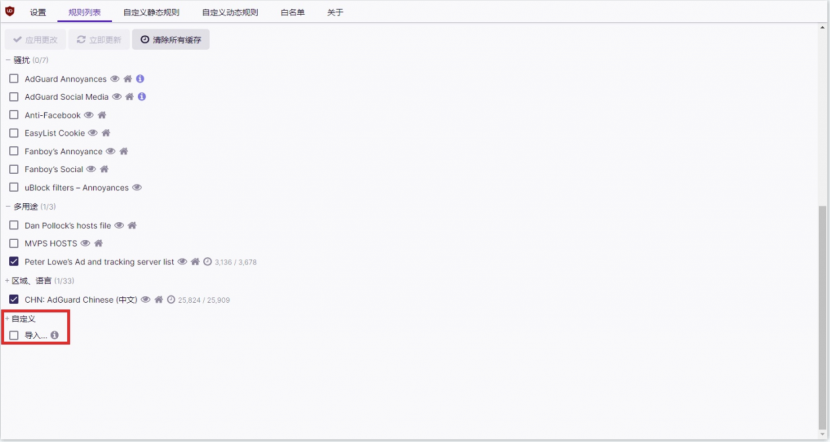830x442 pixels.
Task: Enable uBlock filters Annoyances checkbox
Action: 14,187
